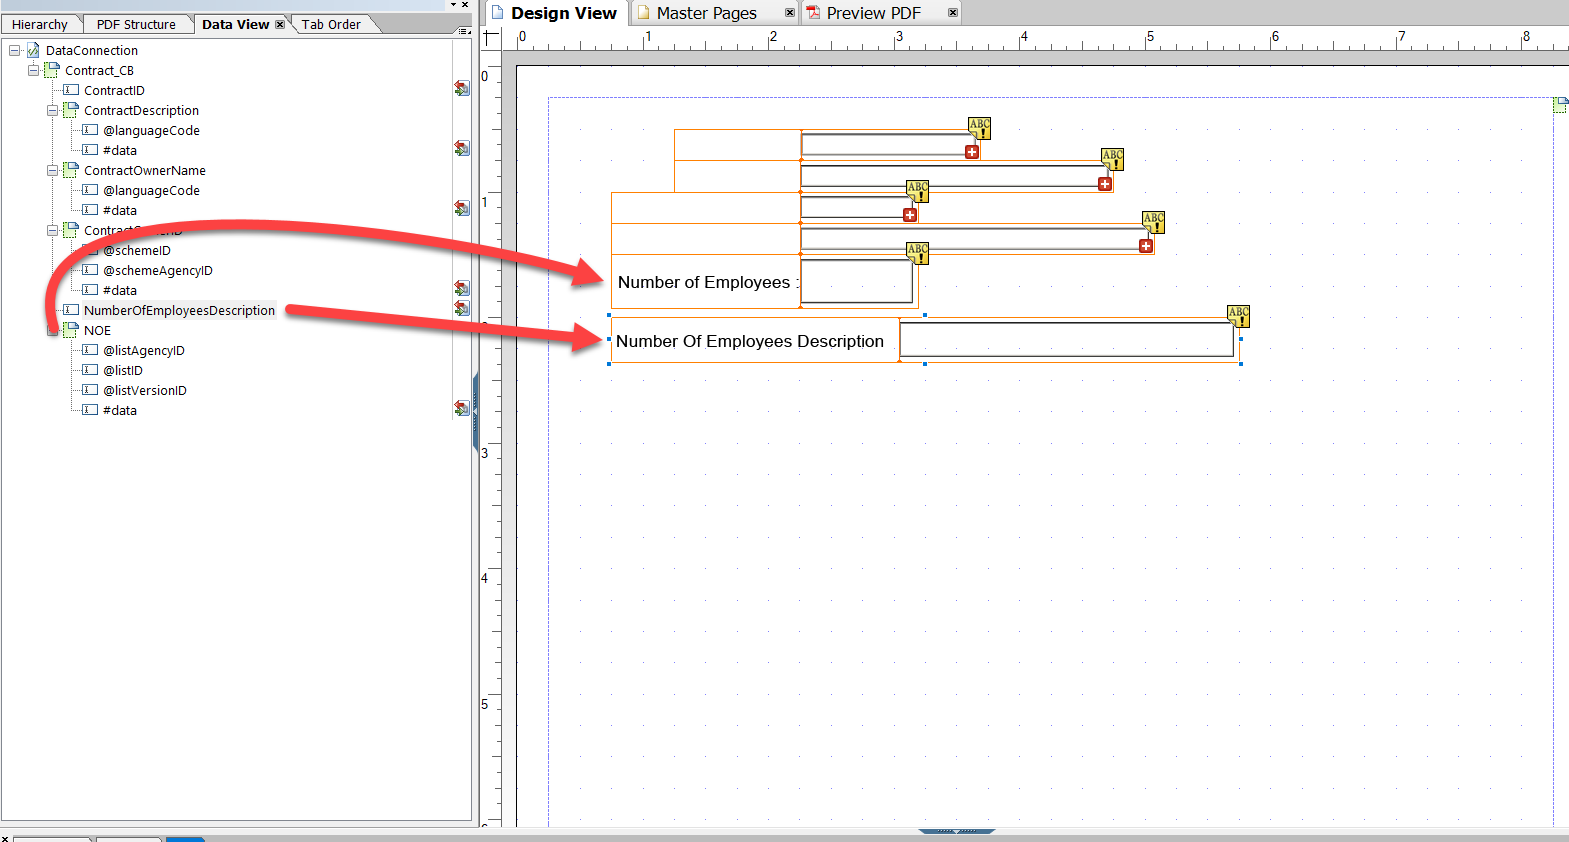Screen dimensions: 1569x842
Task: Click binding icon for ContractOwnerName #data row
Action: [462, 208]
